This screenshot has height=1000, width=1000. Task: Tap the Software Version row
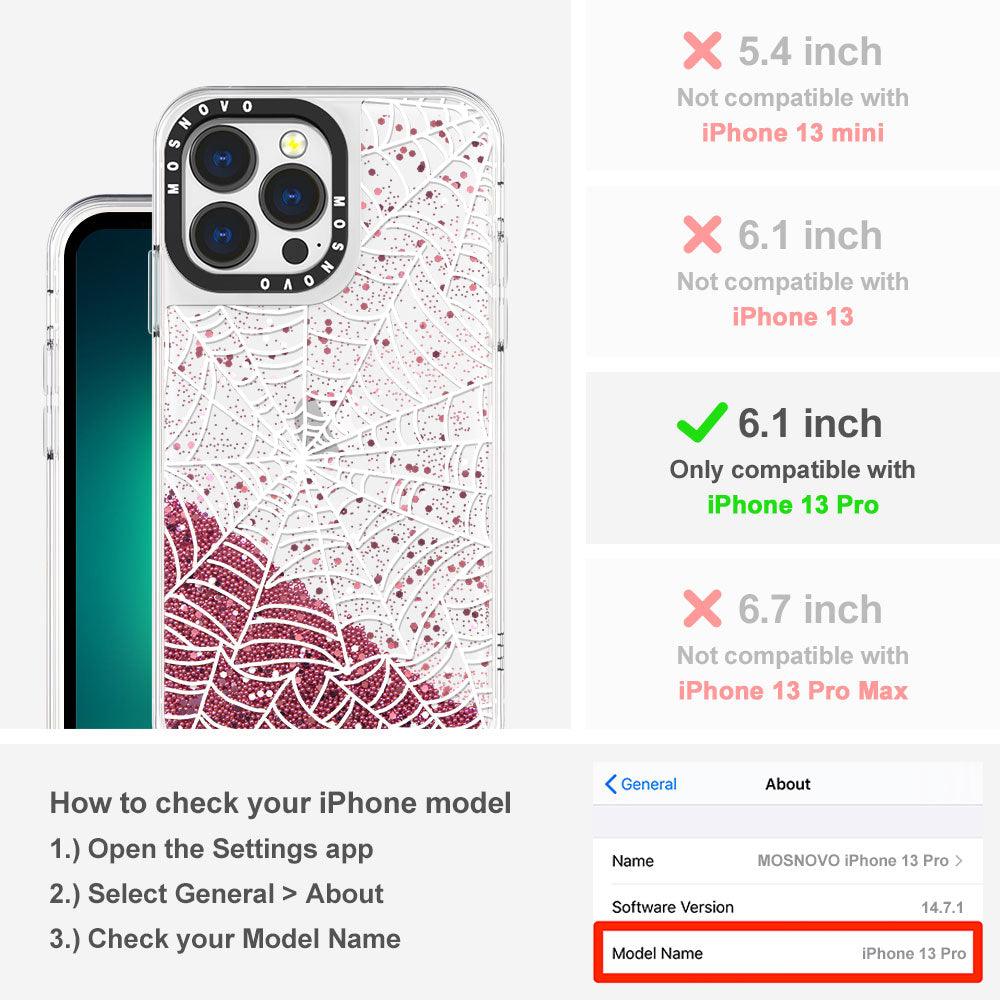[788, 907]
